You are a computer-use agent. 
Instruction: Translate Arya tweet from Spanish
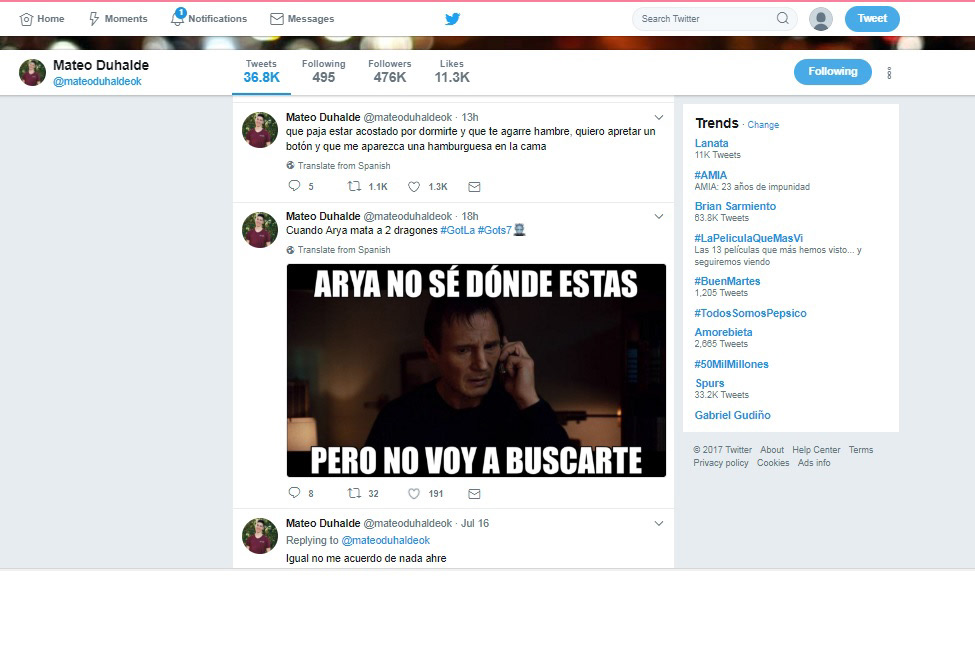[344, 249]
